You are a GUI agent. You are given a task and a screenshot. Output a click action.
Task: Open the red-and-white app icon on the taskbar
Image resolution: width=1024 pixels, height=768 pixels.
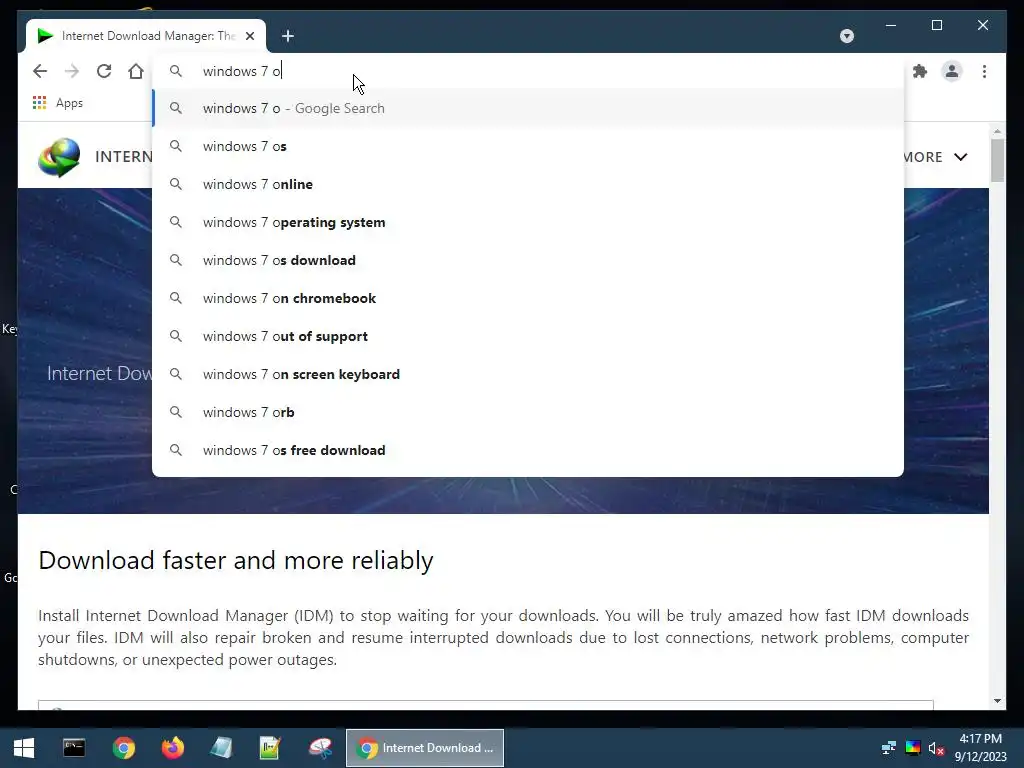[320, 748]
